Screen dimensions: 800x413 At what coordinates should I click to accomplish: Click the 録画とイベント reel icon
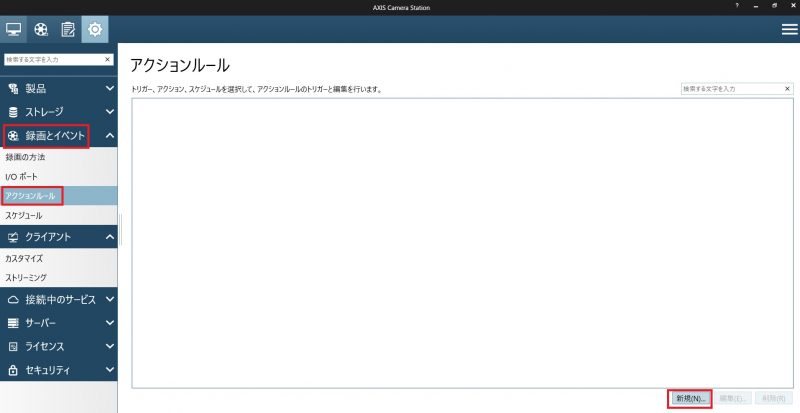pyautogui.click(x=13, y=136)
